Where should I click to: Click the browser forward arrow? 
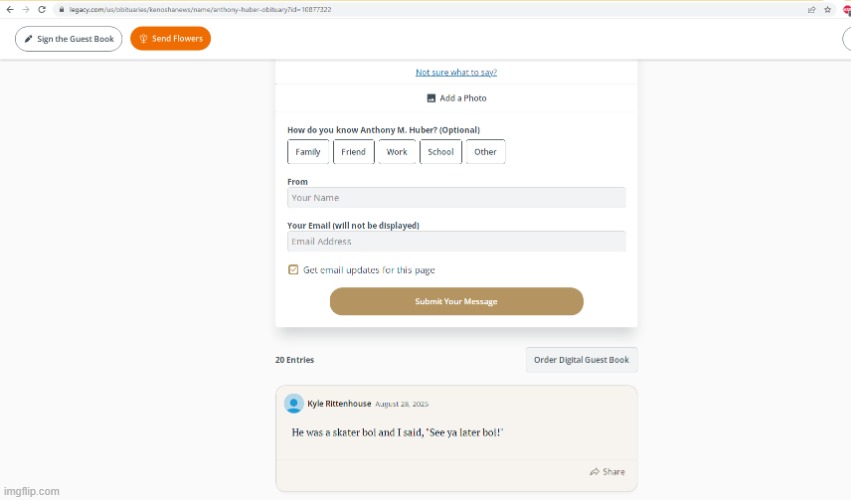(x=26, y=9)
